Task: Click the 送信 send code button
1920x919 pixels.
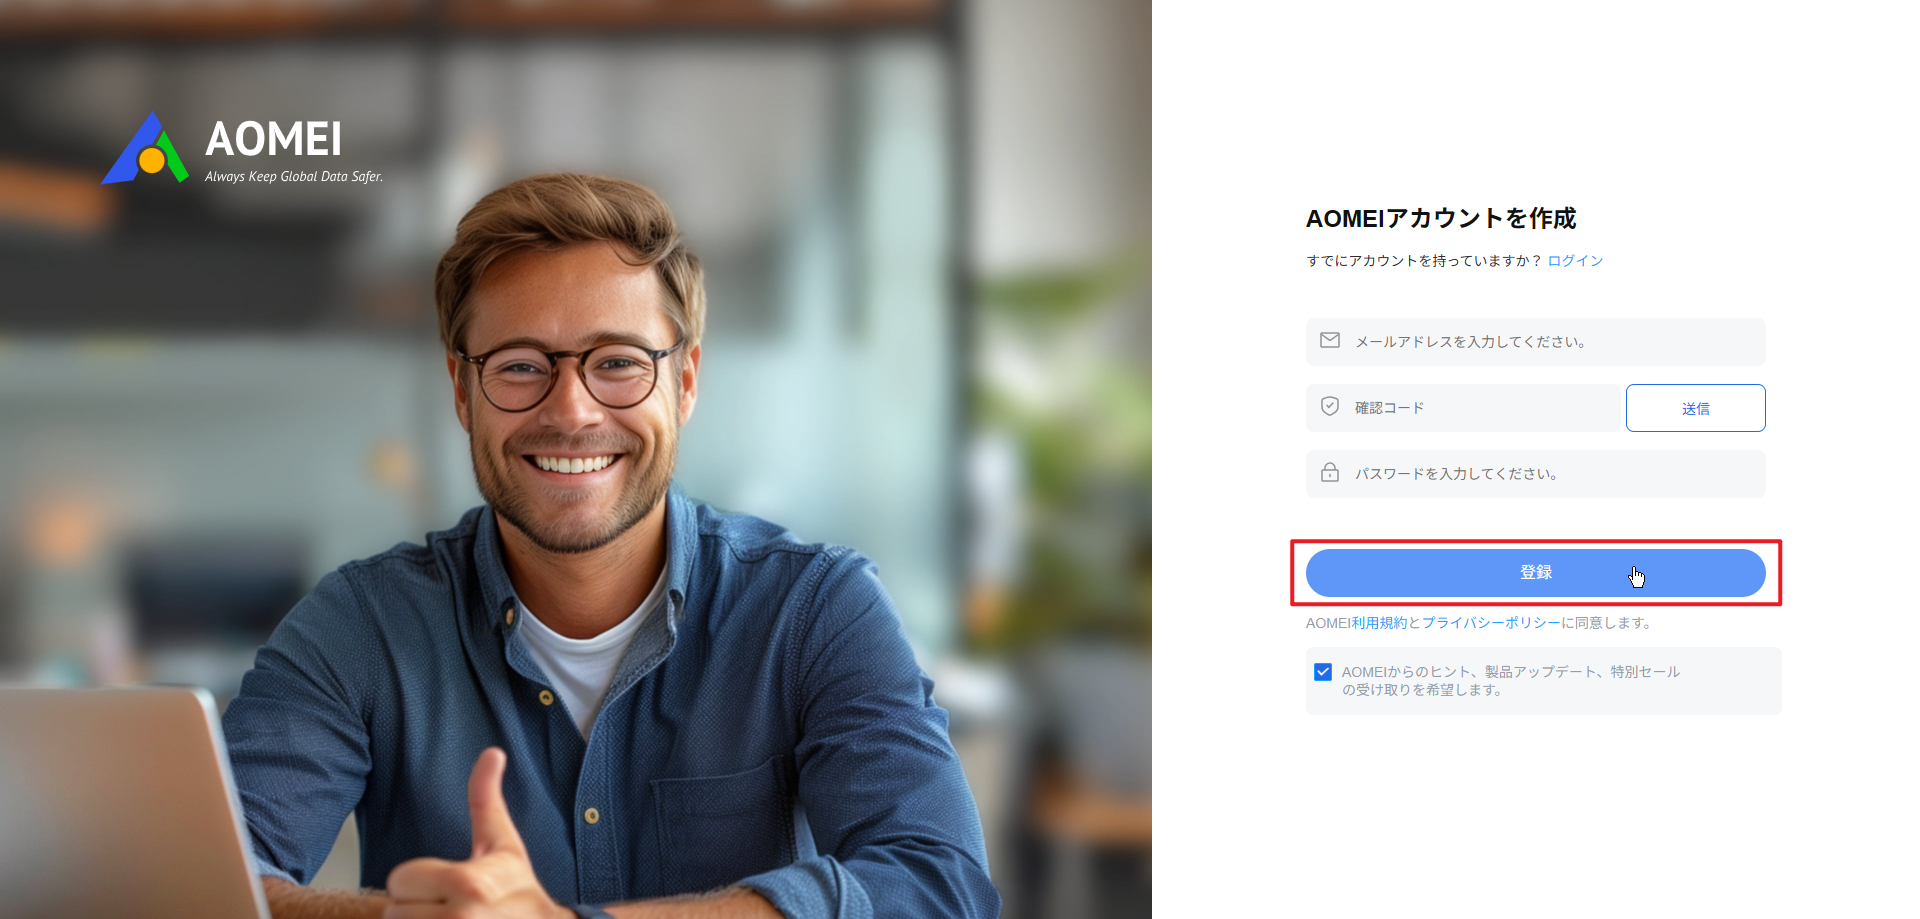Action: (x=1695, y=408)
